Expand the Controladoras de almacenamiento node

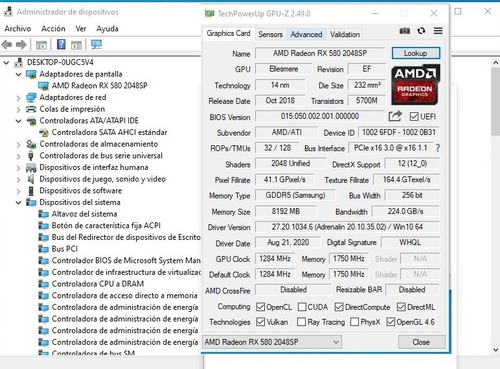19,144
